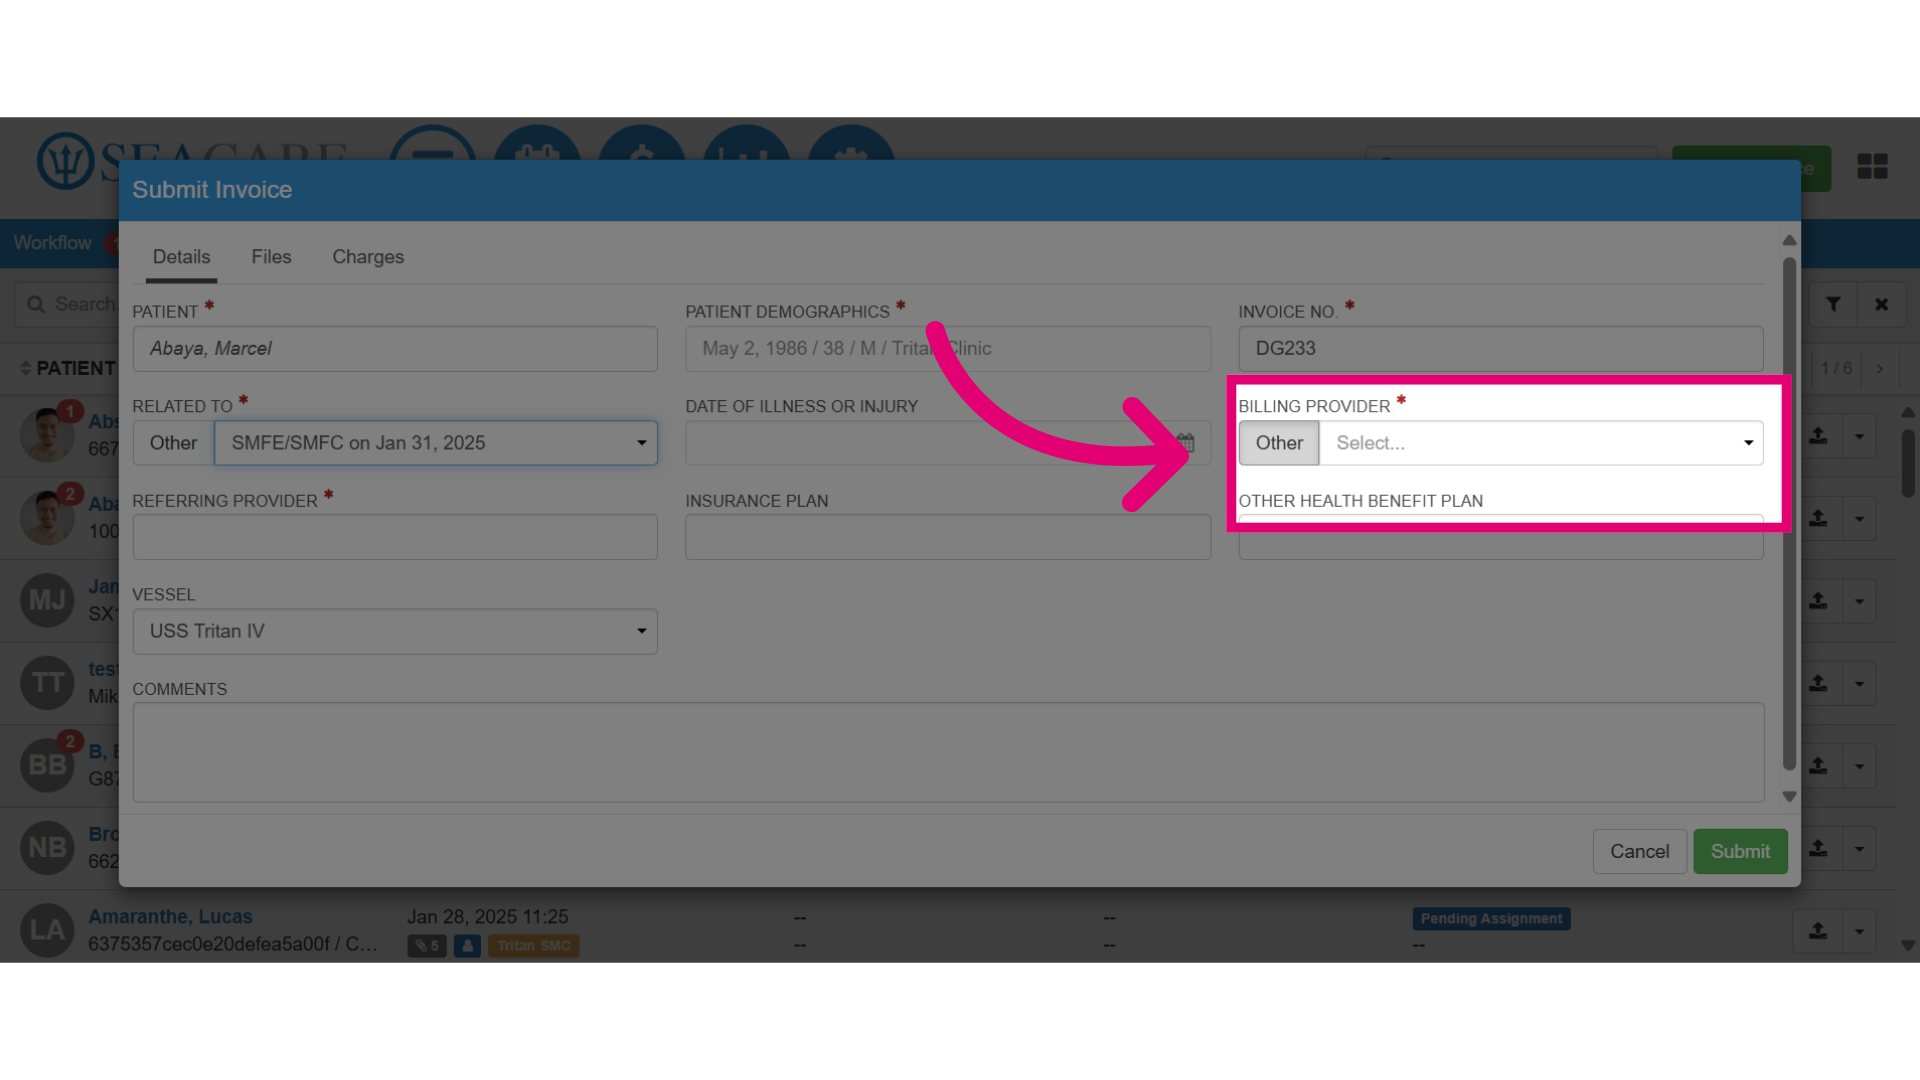The height and width of the screenshot is (1080, 1920).
Task: Click the 1 / 6 page indicator
Action: pos(1836,368)
